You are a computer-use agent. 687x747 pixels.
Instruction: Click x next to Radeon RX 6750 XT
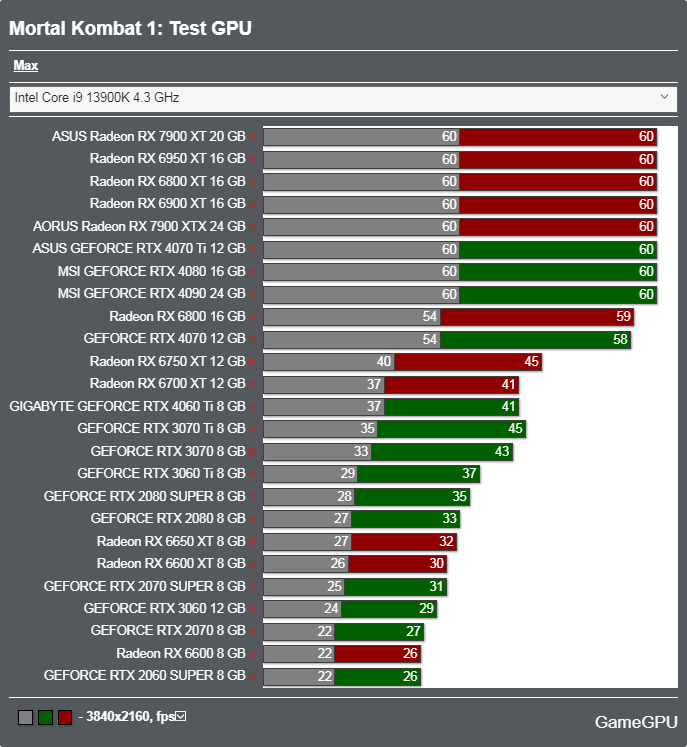click(x=253, y=362)
